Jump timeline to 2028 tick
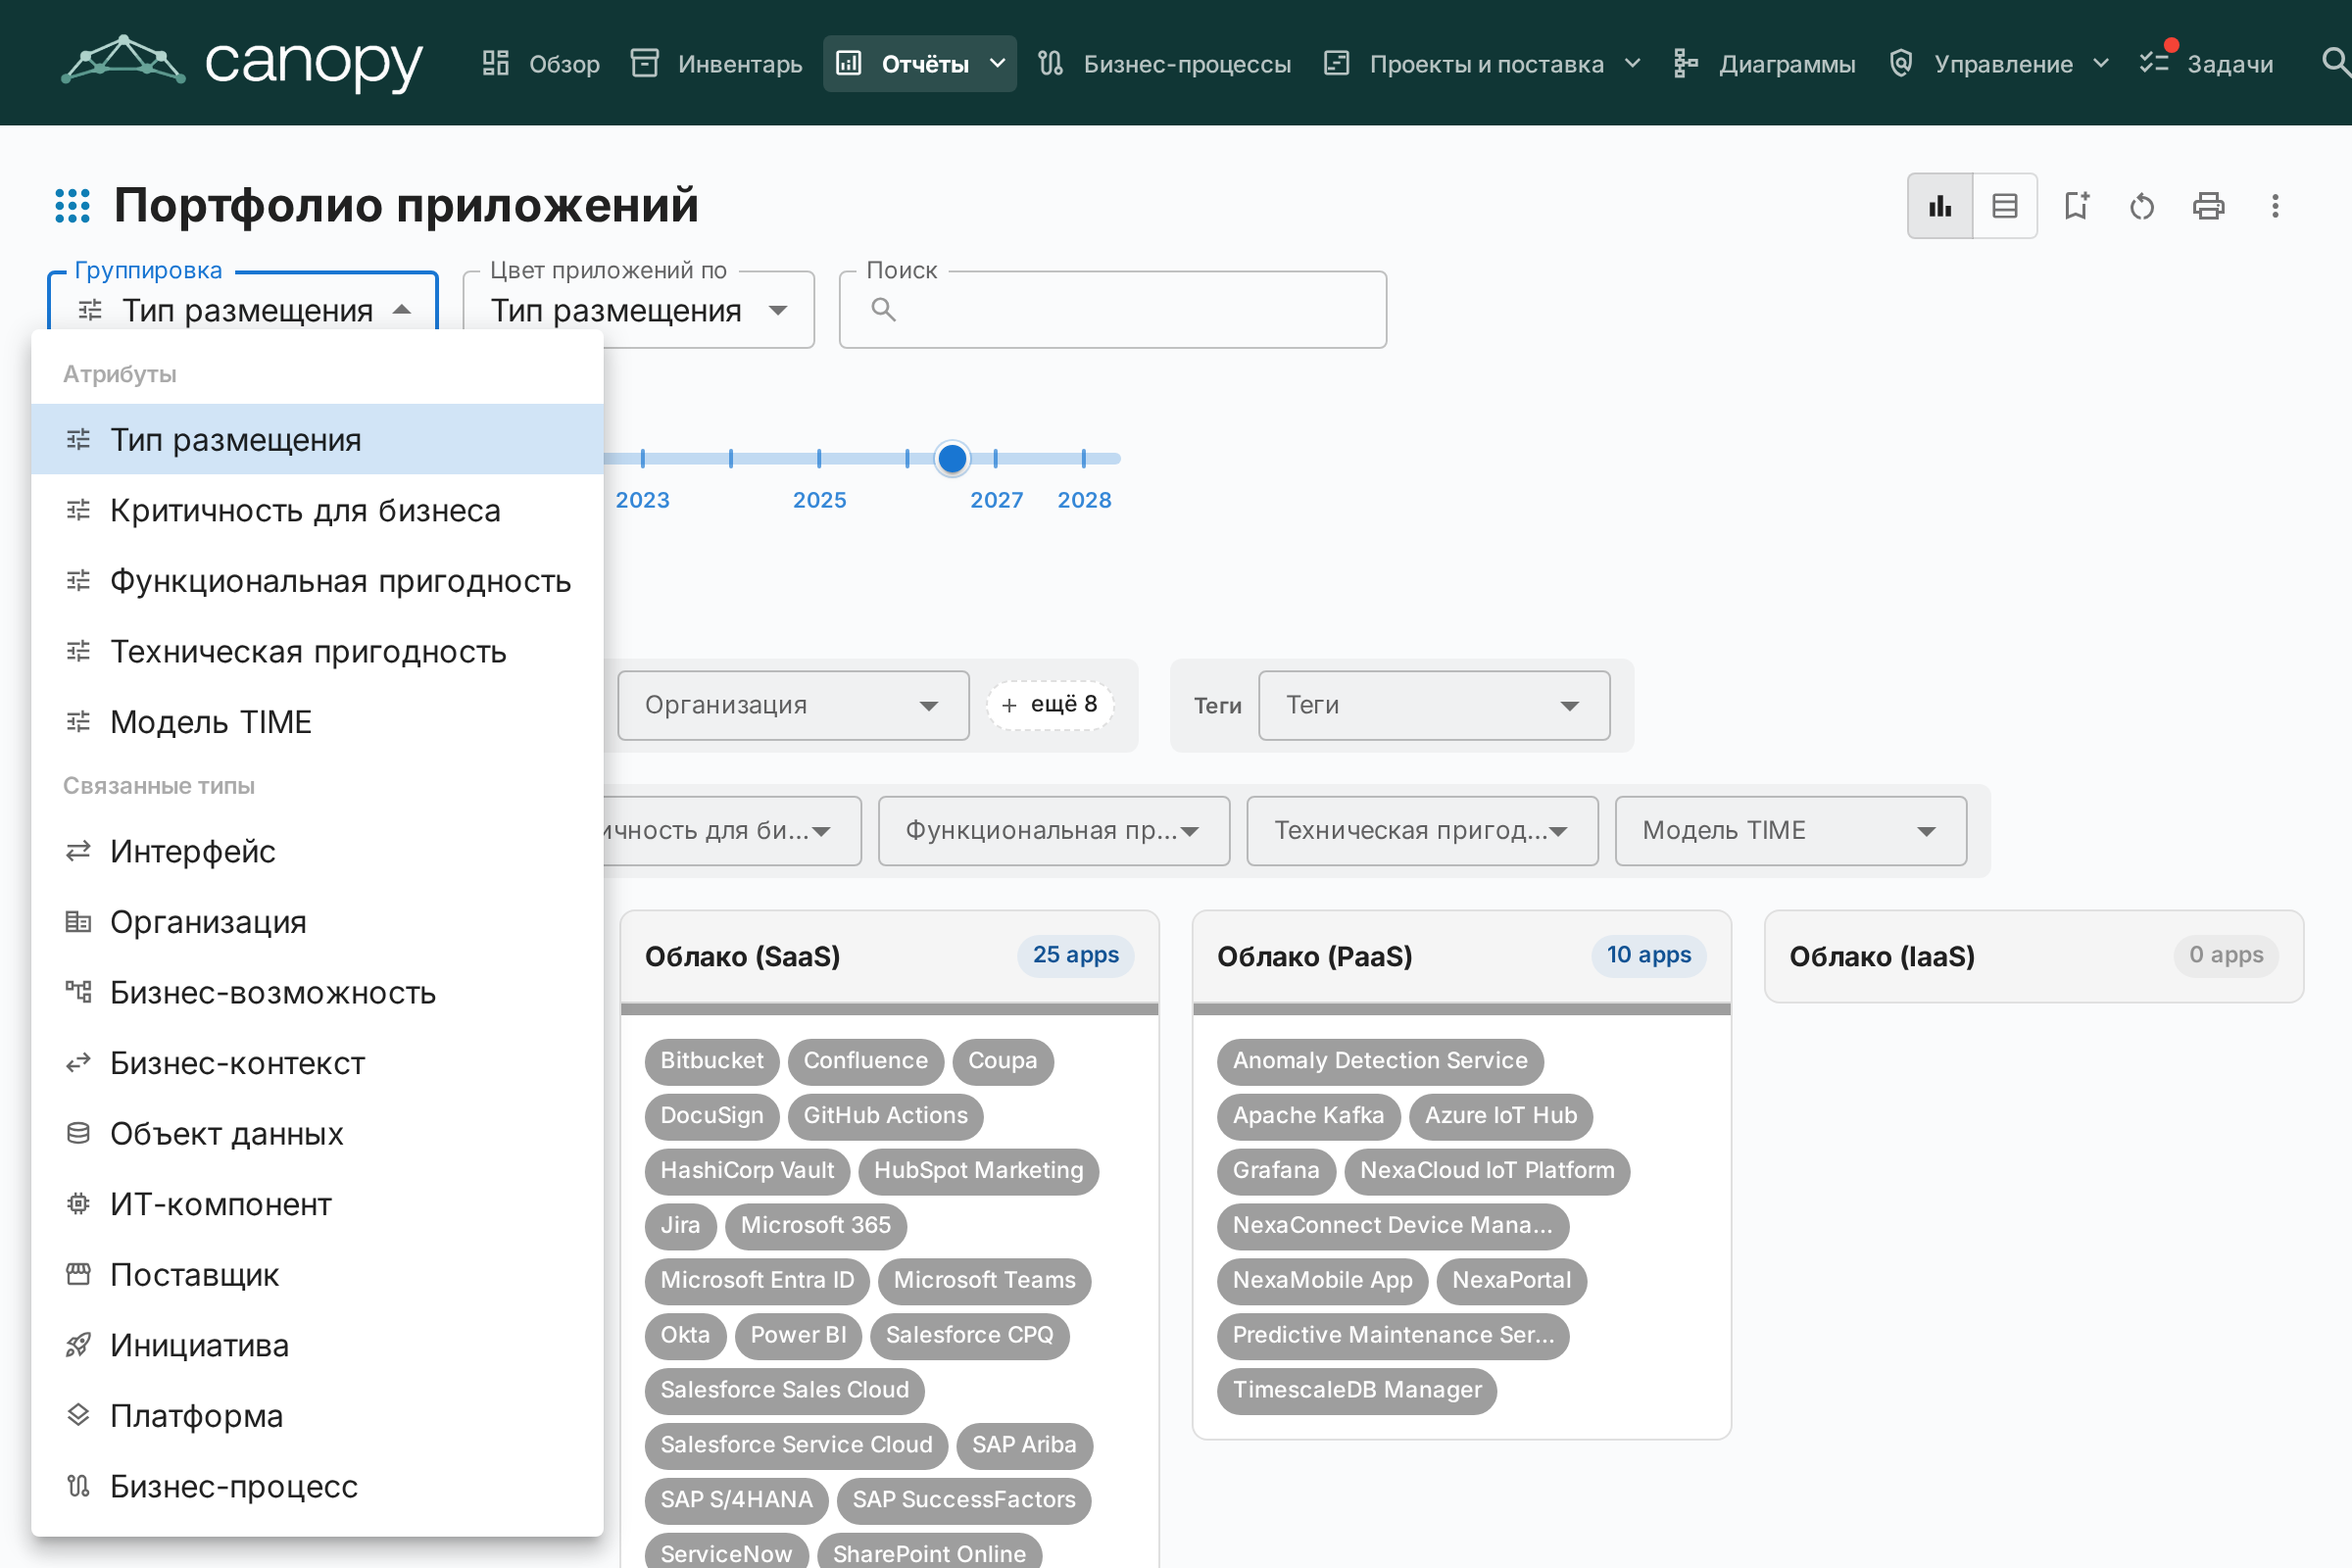2352x1568 pixels. pos(1084,458)
